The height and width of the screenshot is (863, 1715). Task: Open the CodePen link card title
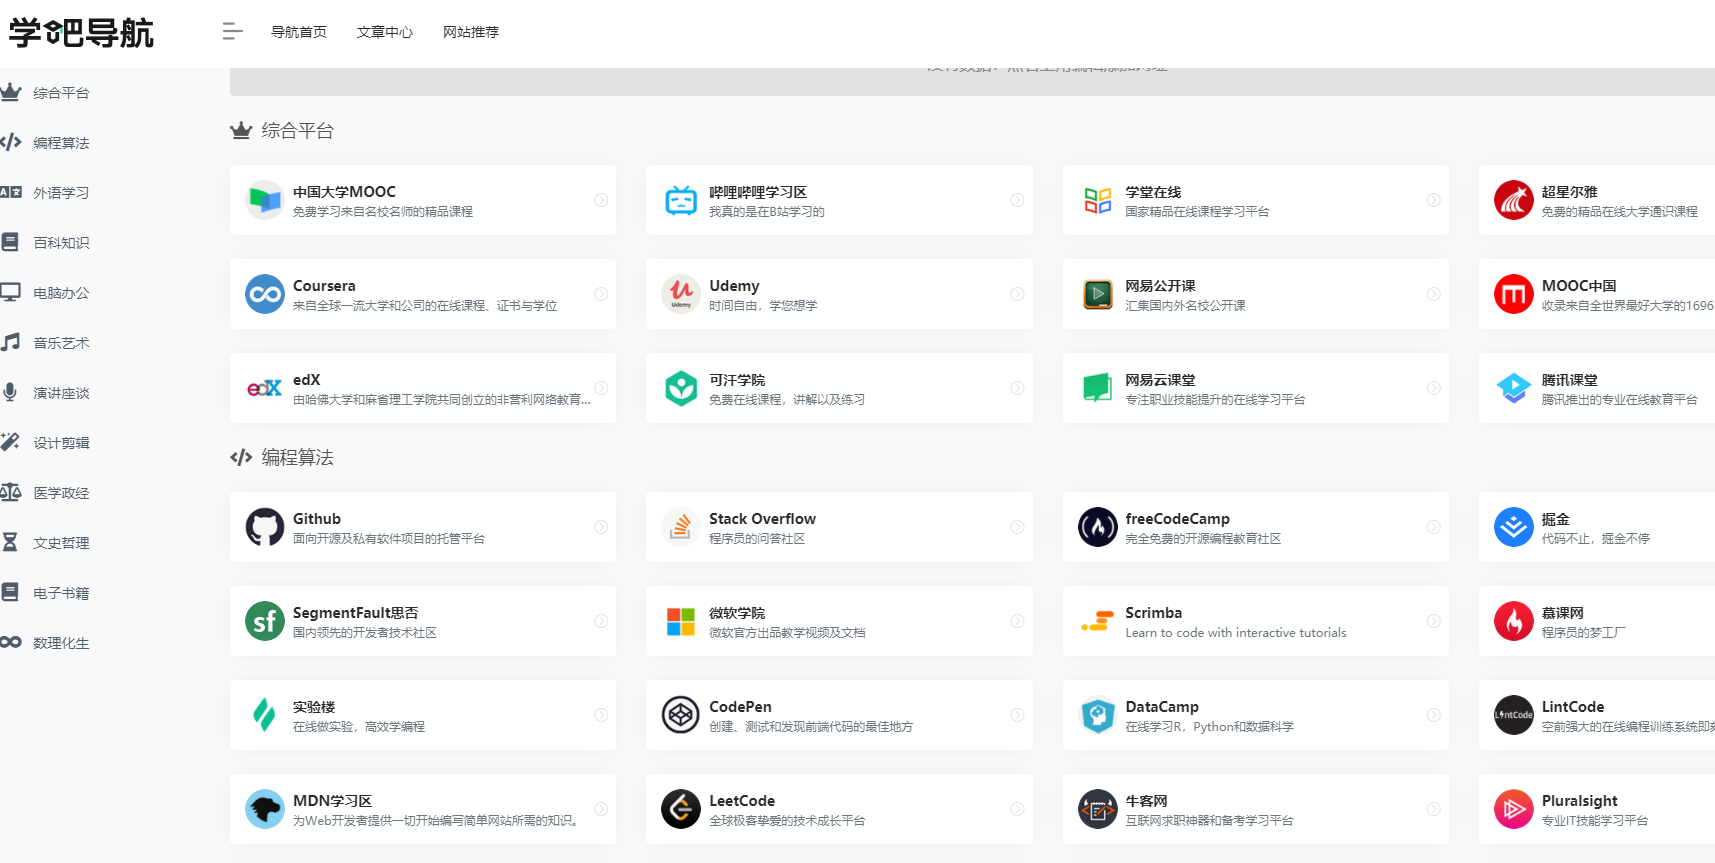[x=740, y=706]
